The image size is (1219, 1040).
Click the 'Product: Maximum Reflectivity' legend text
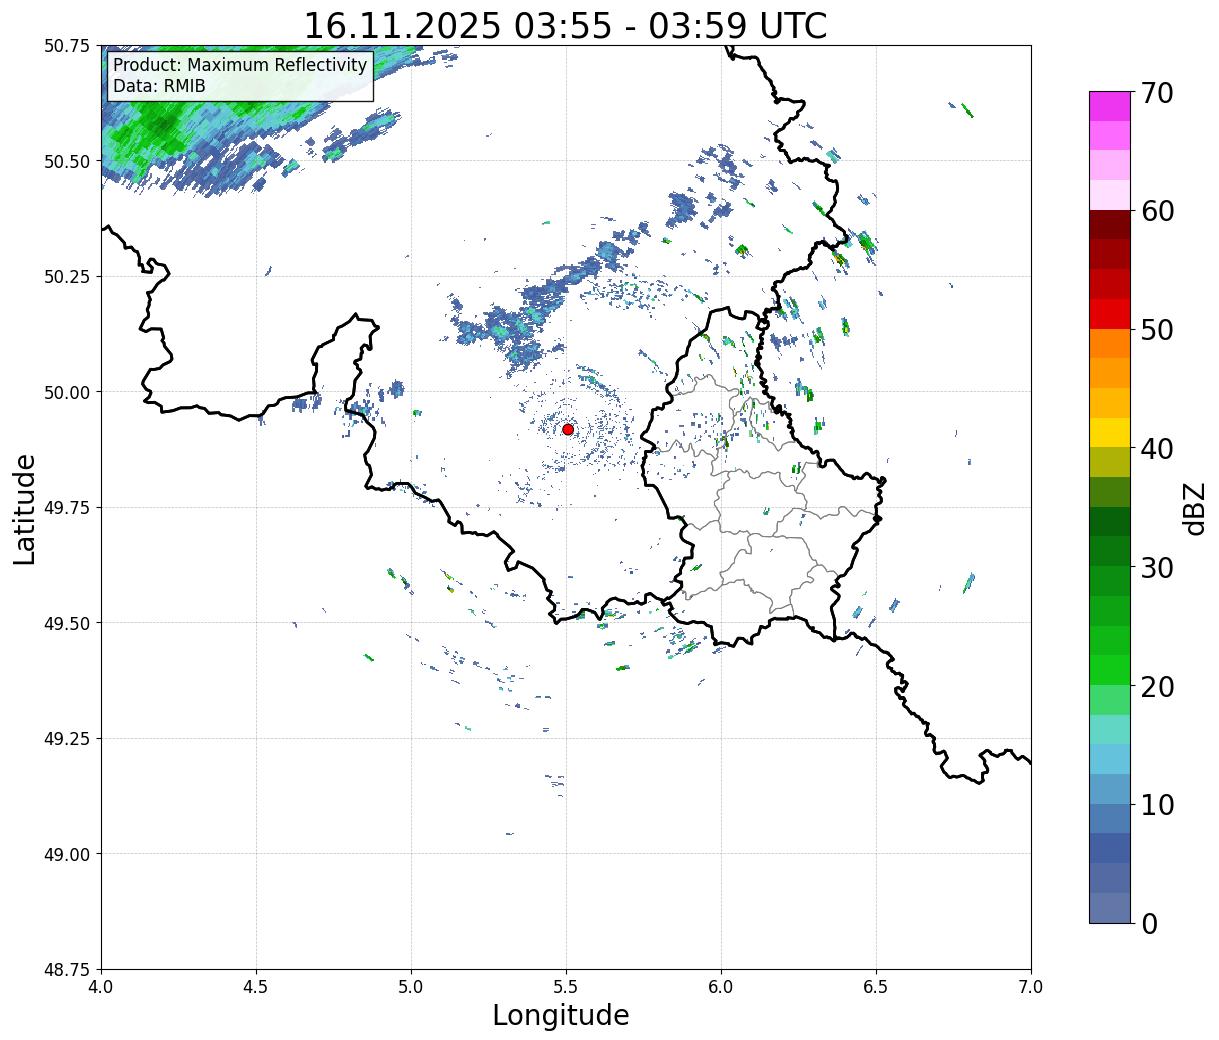click(240, 65)
